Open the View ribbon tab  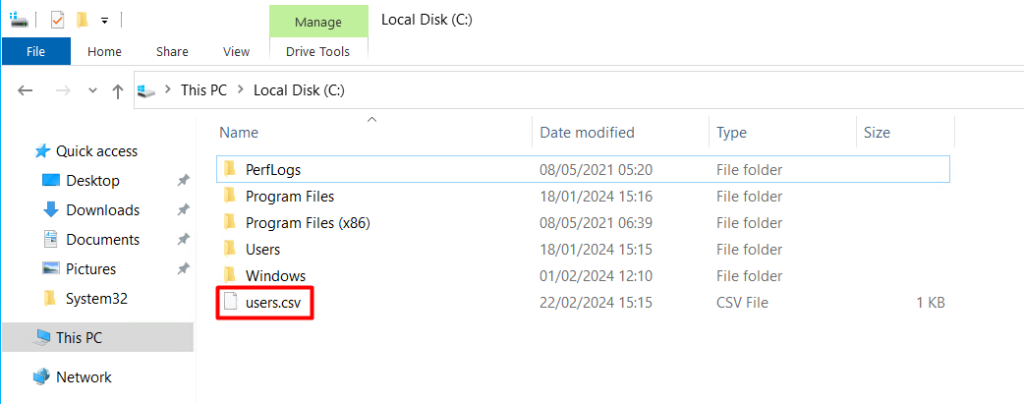[x=236, y=51]
